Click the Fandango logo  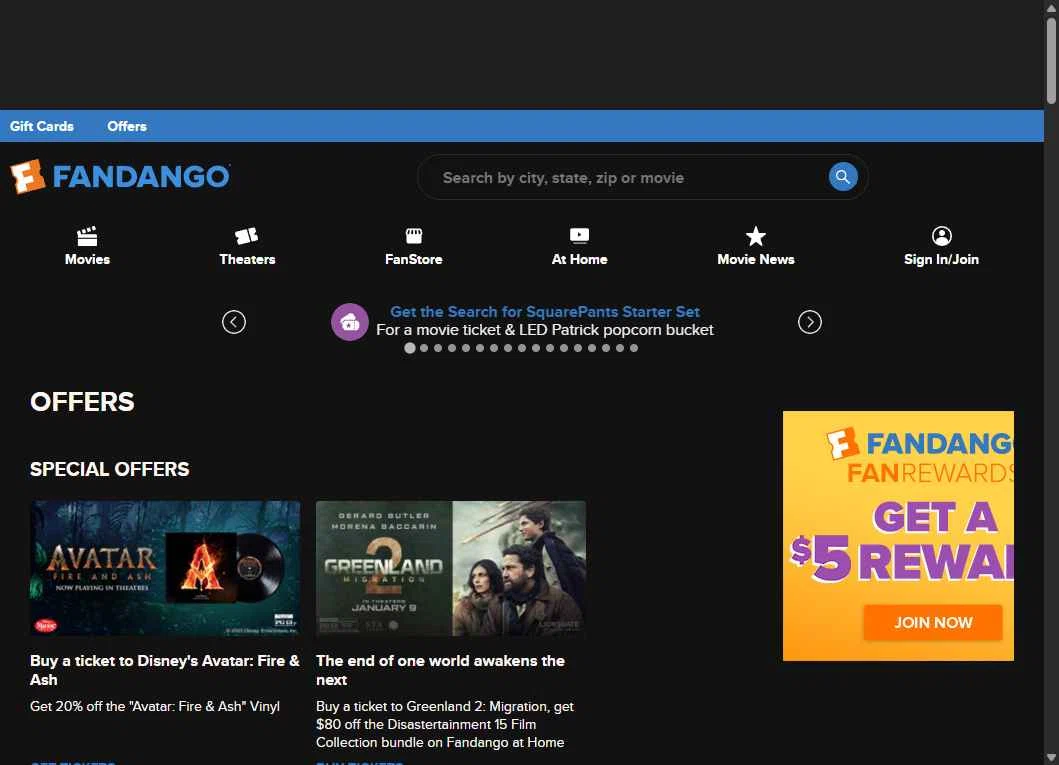click(120, 176)
